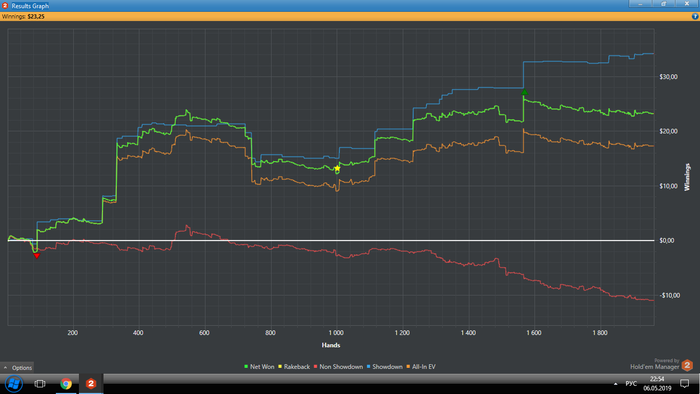Click the 1 200 hands axis label
700x394 pixels.
point(402,333)
